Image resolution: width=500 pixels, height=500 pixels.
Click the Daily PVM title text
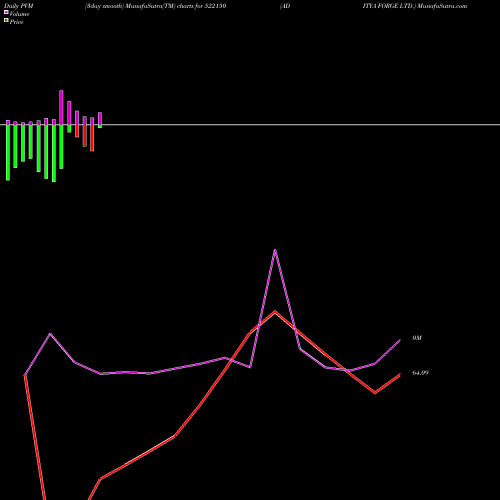coord(19,6)
